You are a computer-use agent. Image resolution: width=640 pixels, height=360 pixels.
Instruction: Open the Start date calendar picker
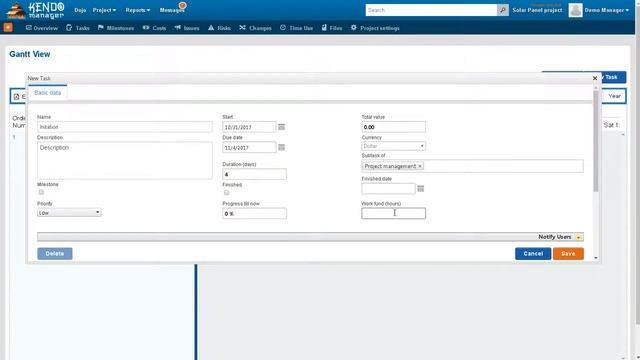(282, 127)
